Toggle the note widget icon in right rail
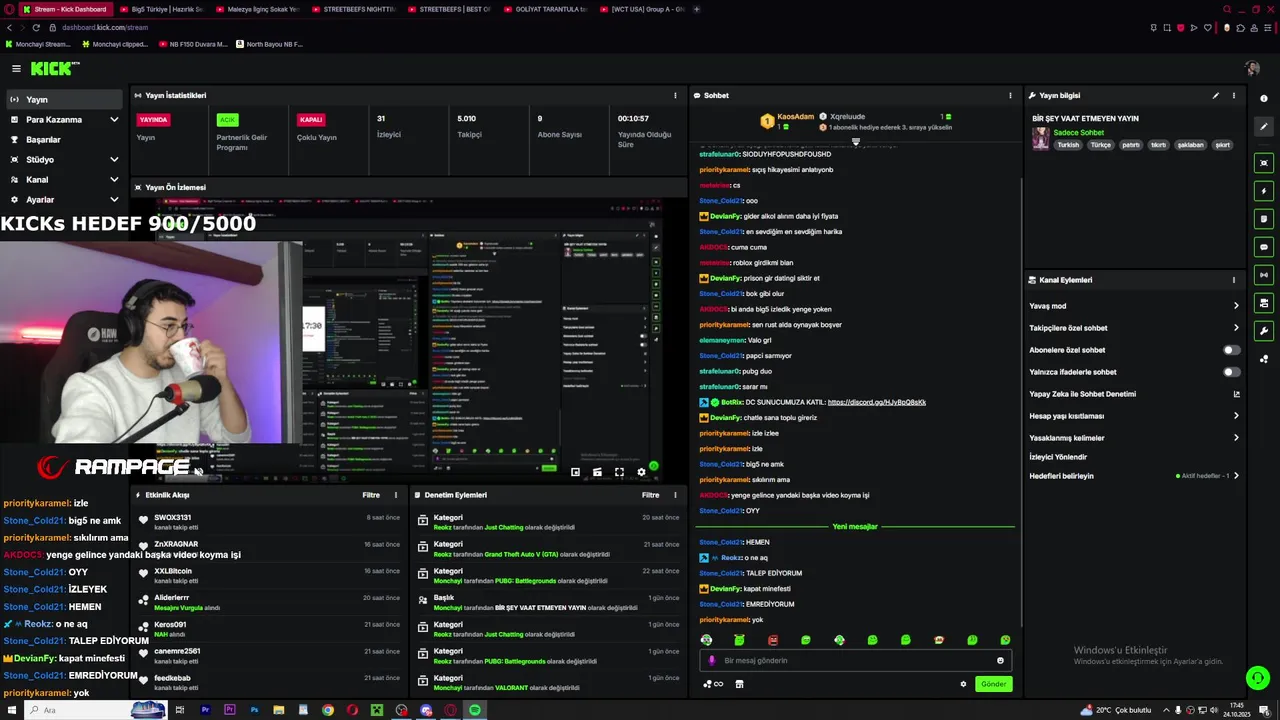 pos(1264,218)
